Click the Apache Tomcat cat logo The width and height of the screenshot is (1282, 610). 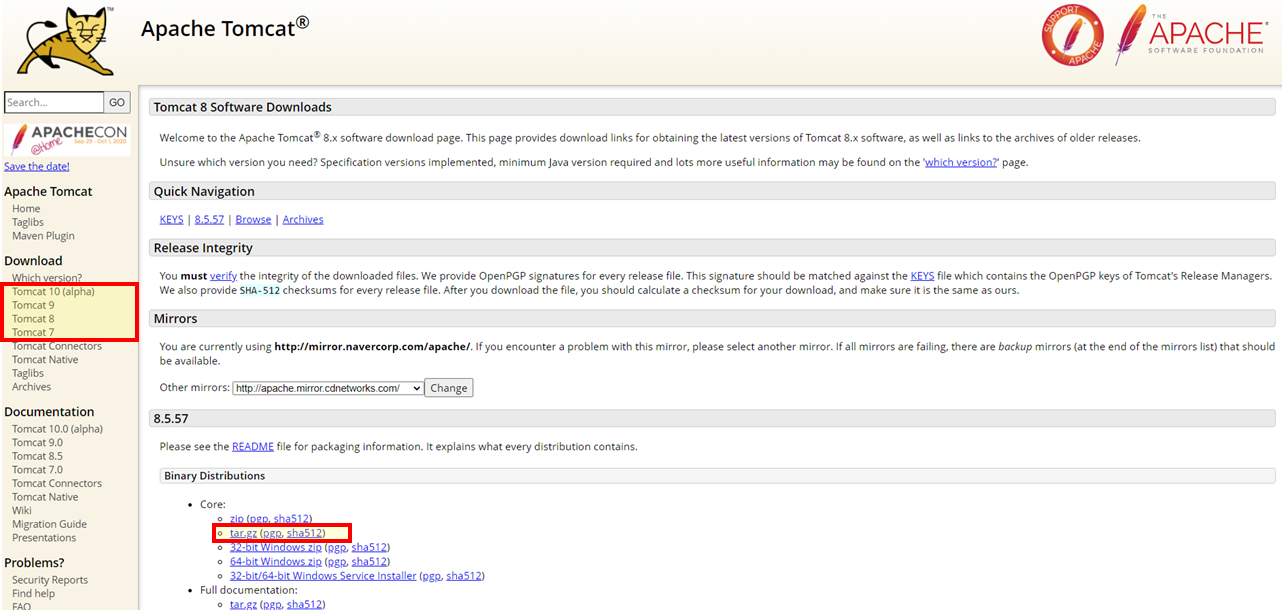click(x=68, y=41)
